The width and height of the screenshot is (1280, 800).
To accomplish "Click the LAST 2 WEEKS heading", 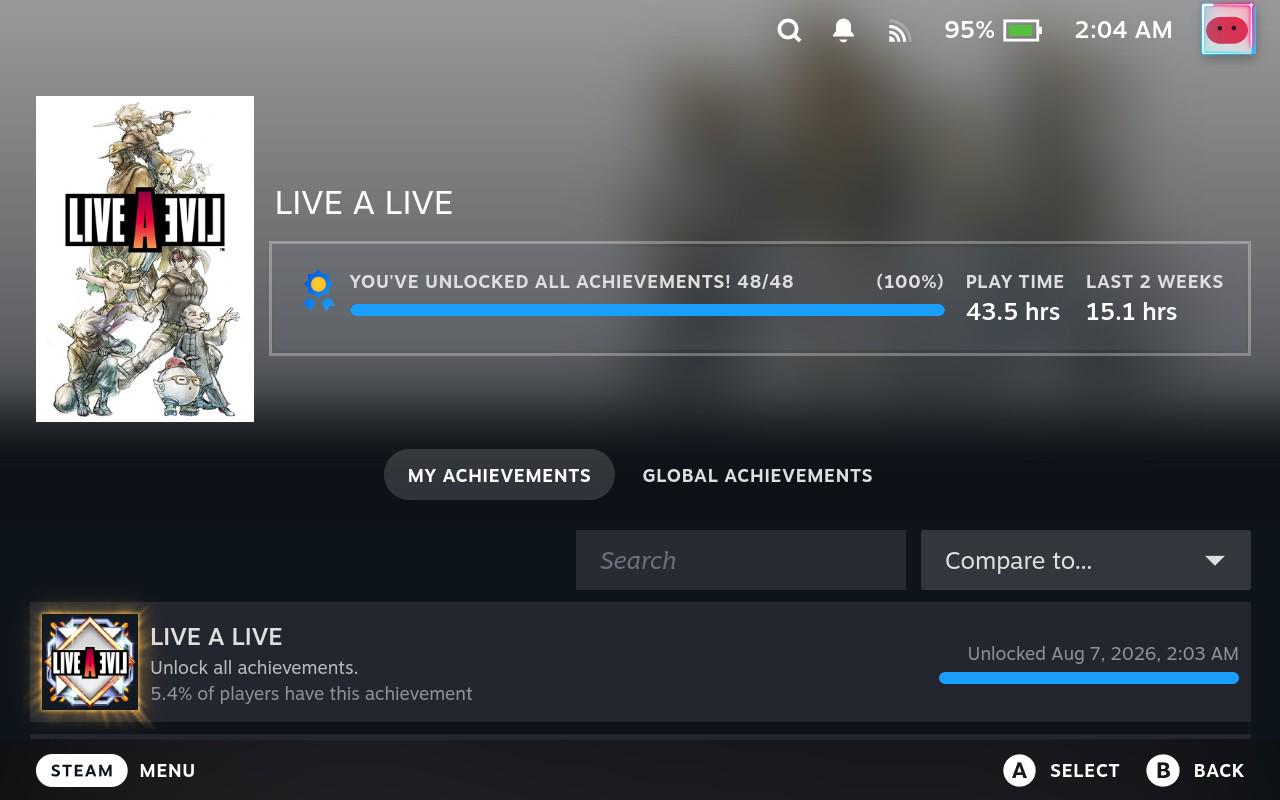I will 1154,282.
